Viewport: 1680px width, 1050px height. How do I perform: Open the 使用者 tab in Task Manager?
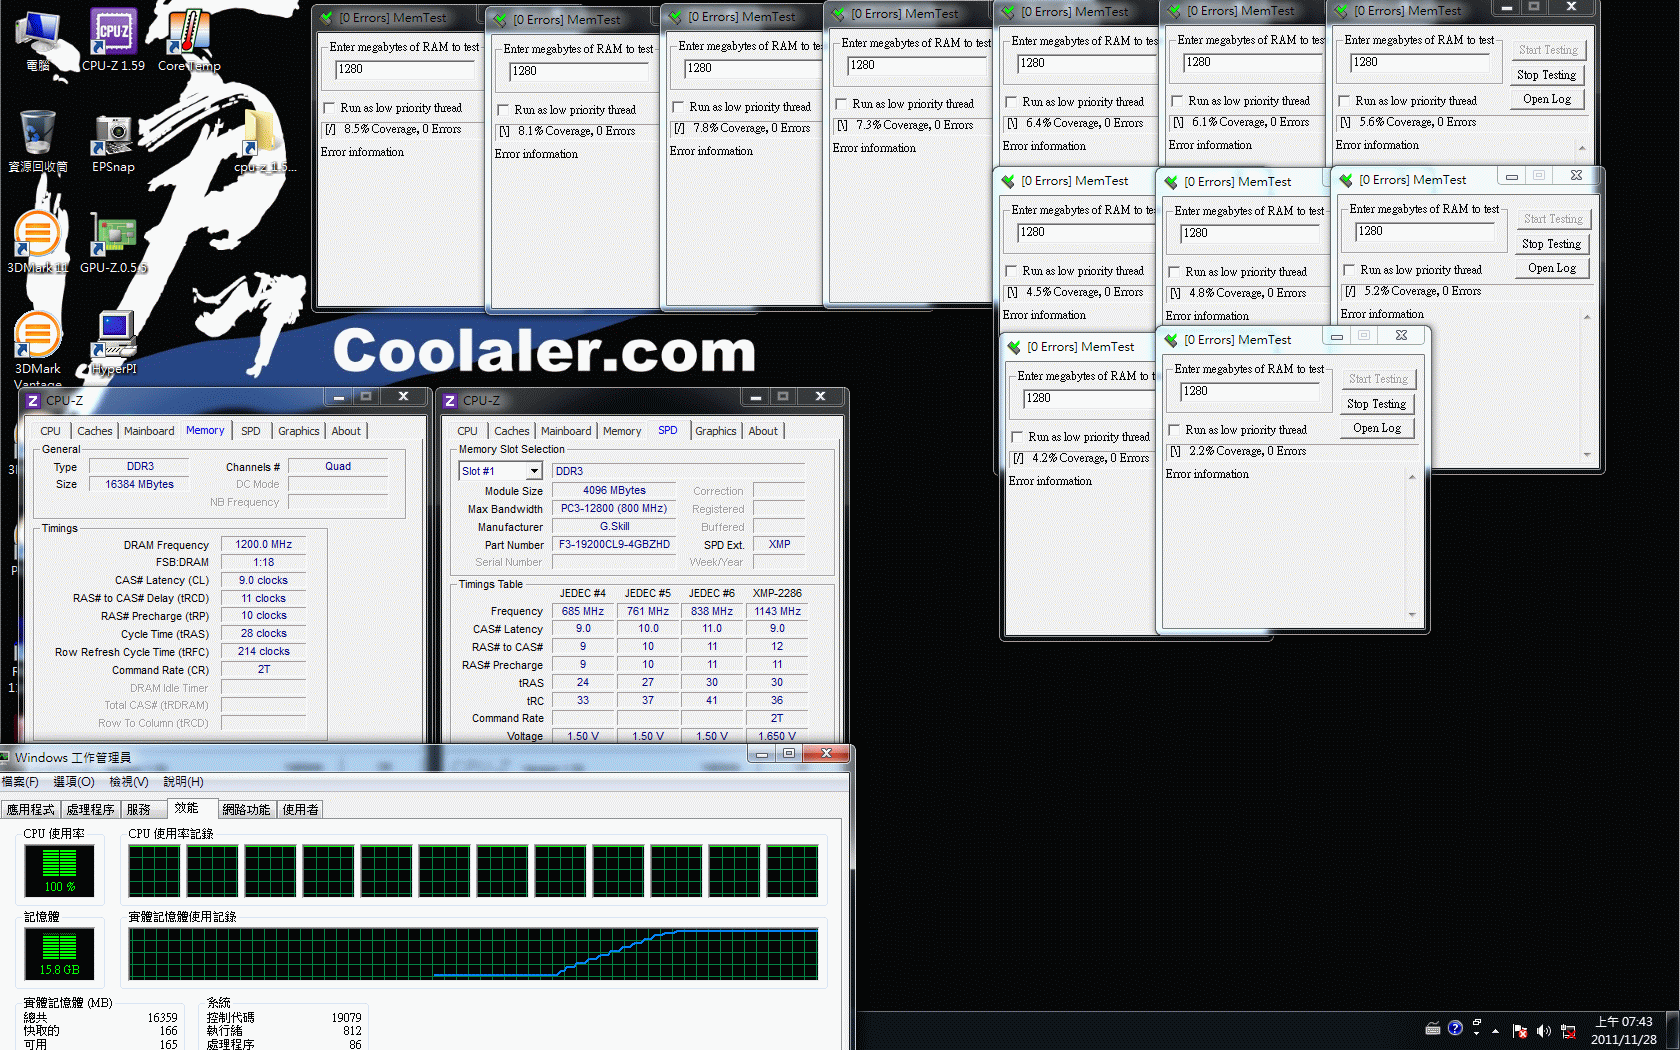tap(300, 810)
